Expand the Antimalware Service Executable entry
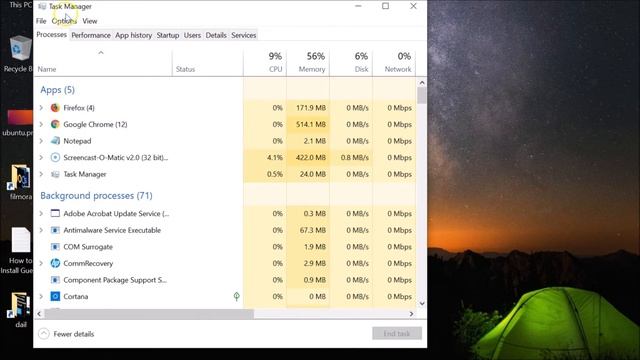 [x=41, y=230]
